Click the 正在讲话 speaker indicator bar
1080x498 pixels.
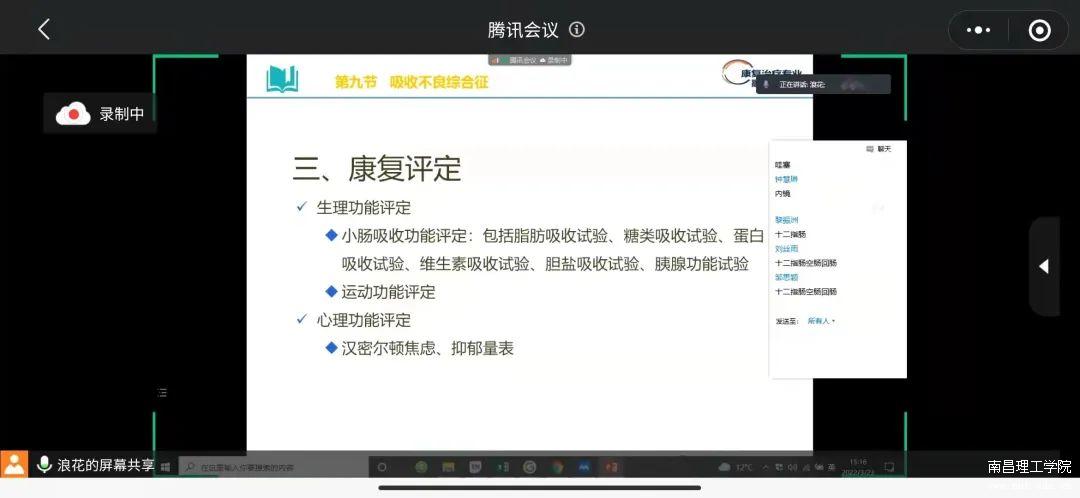click(x=822, y=85)
